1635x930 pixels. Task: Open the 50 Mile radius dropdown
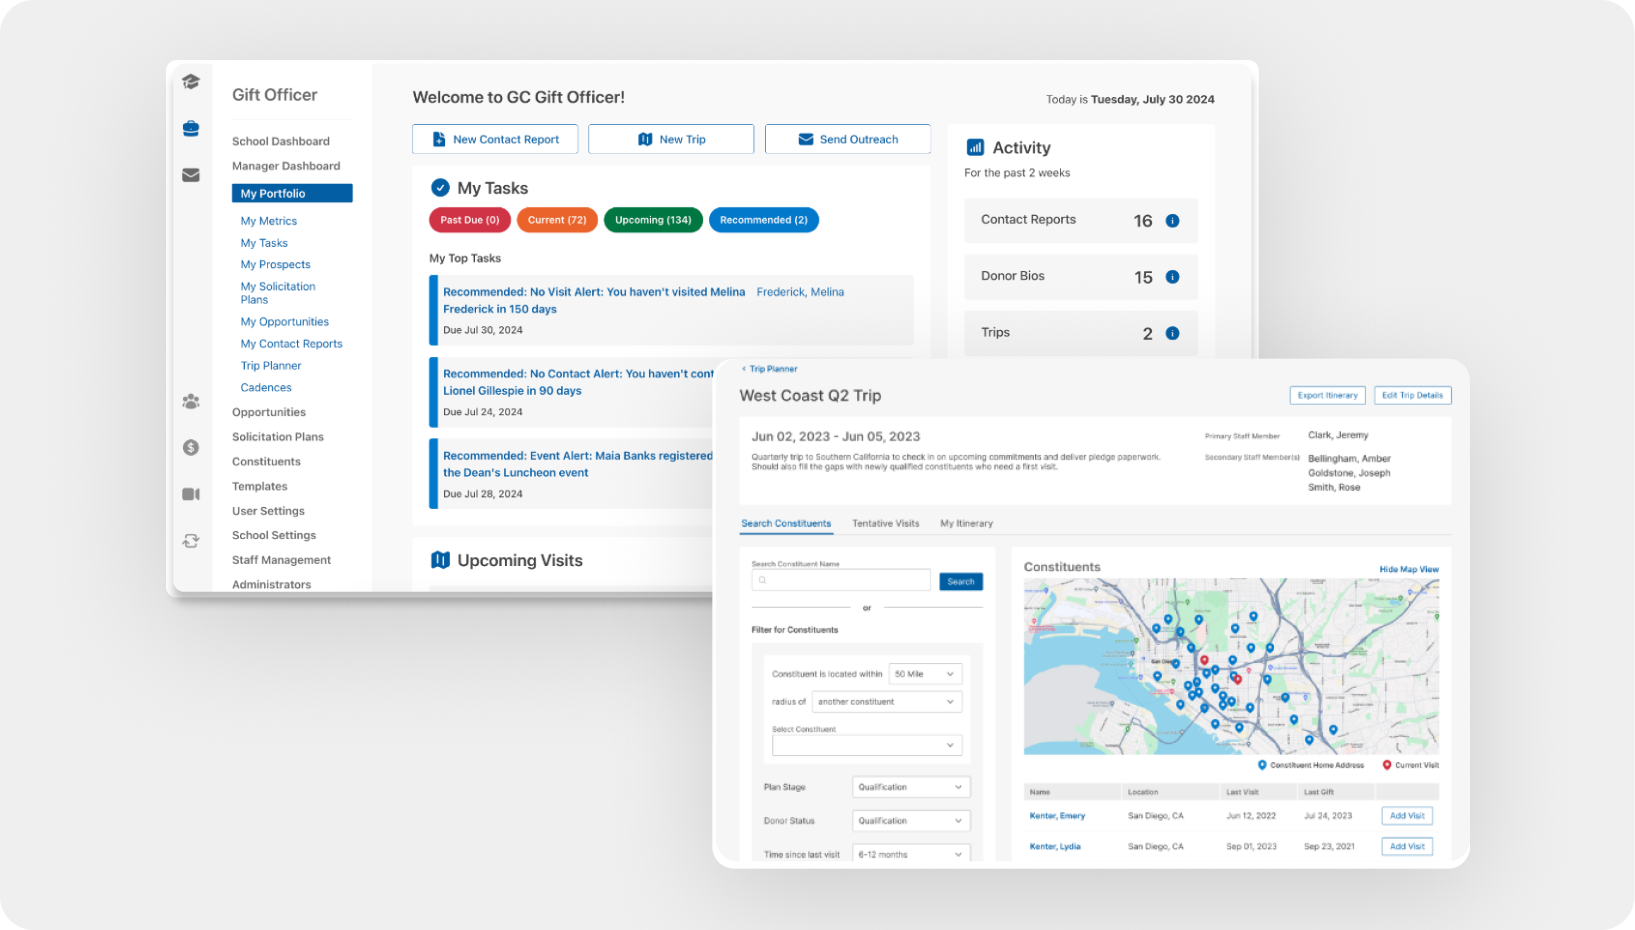click(x=925, y=674)
